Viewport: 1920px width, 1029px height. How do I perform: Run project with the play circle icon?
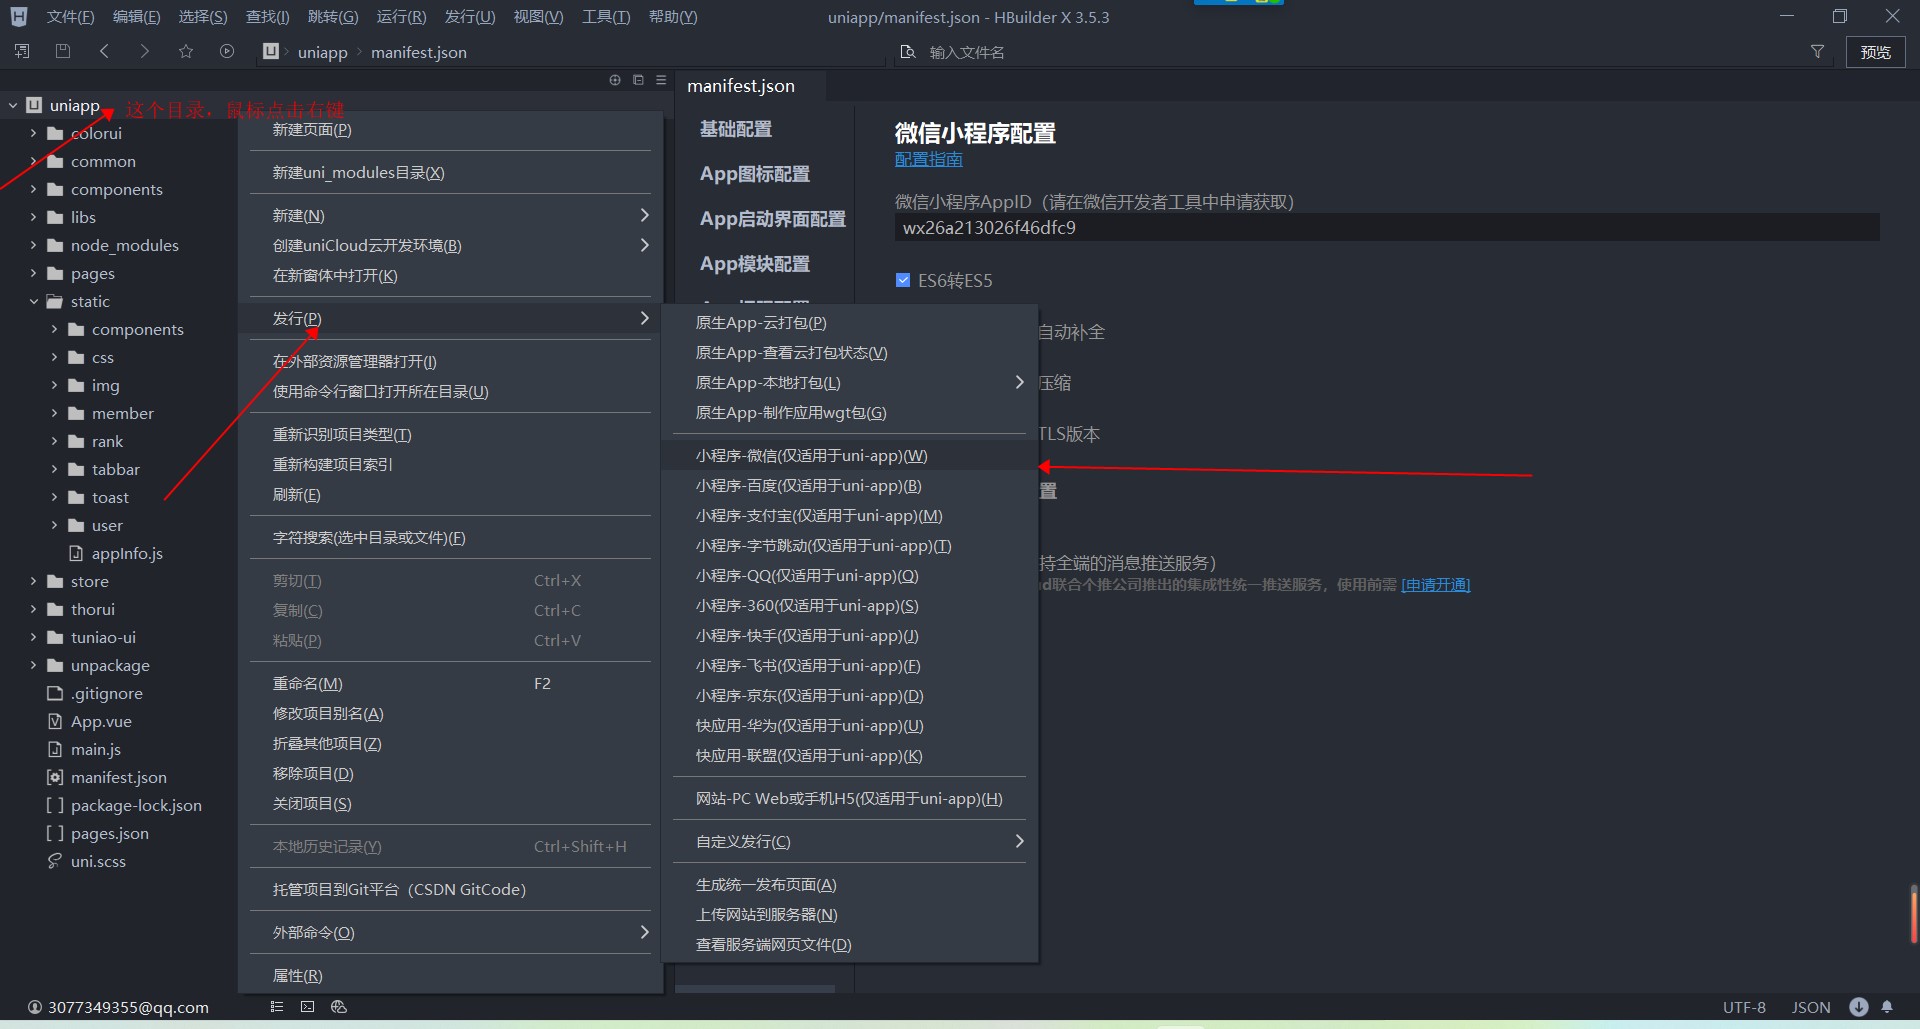227,51
